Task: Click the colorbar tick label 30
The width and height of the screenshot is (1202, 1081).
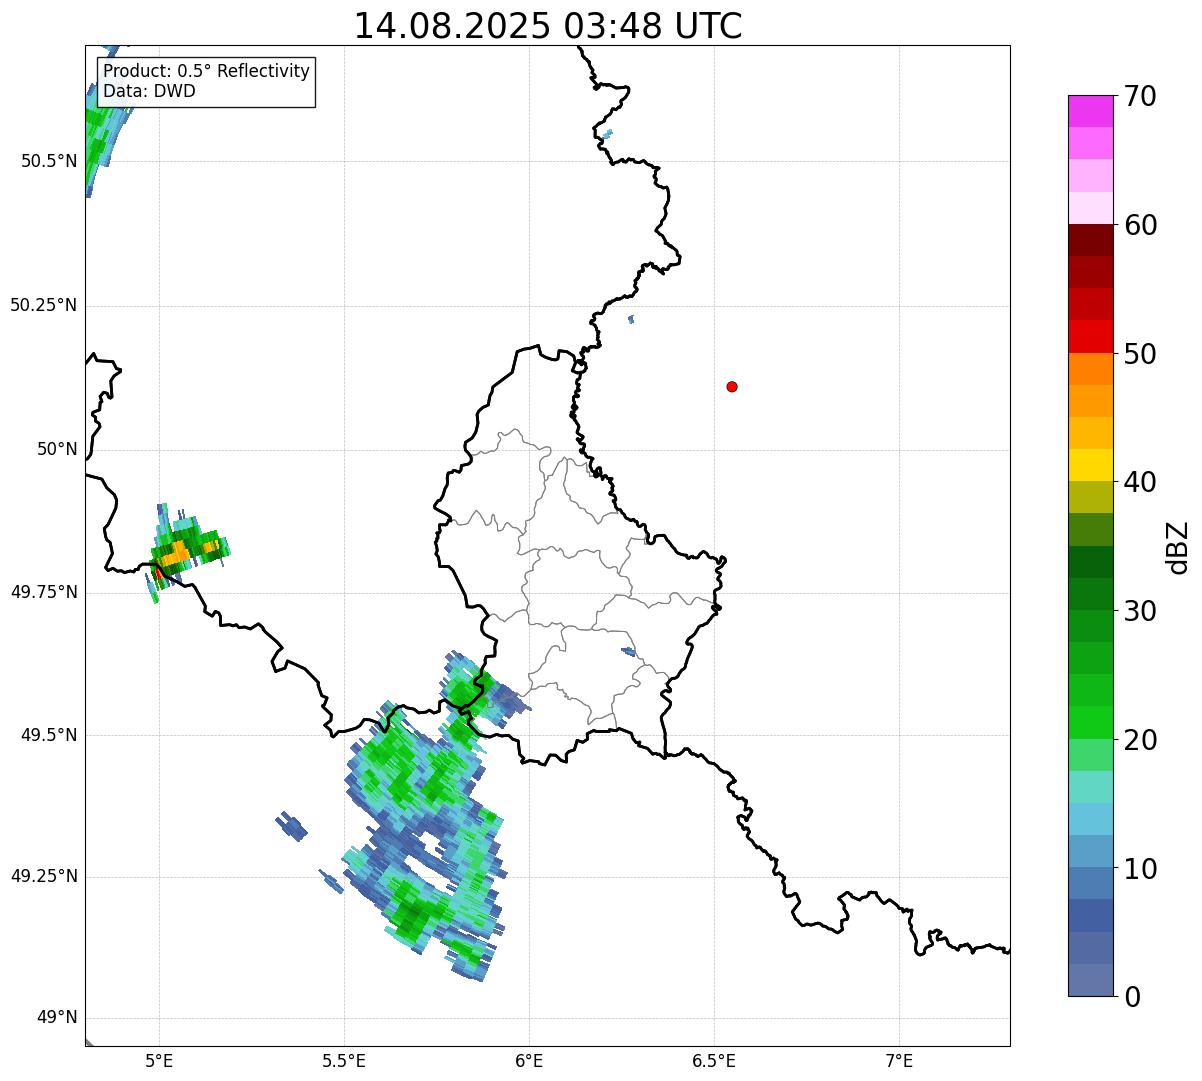Action: tap(1140, 611)
